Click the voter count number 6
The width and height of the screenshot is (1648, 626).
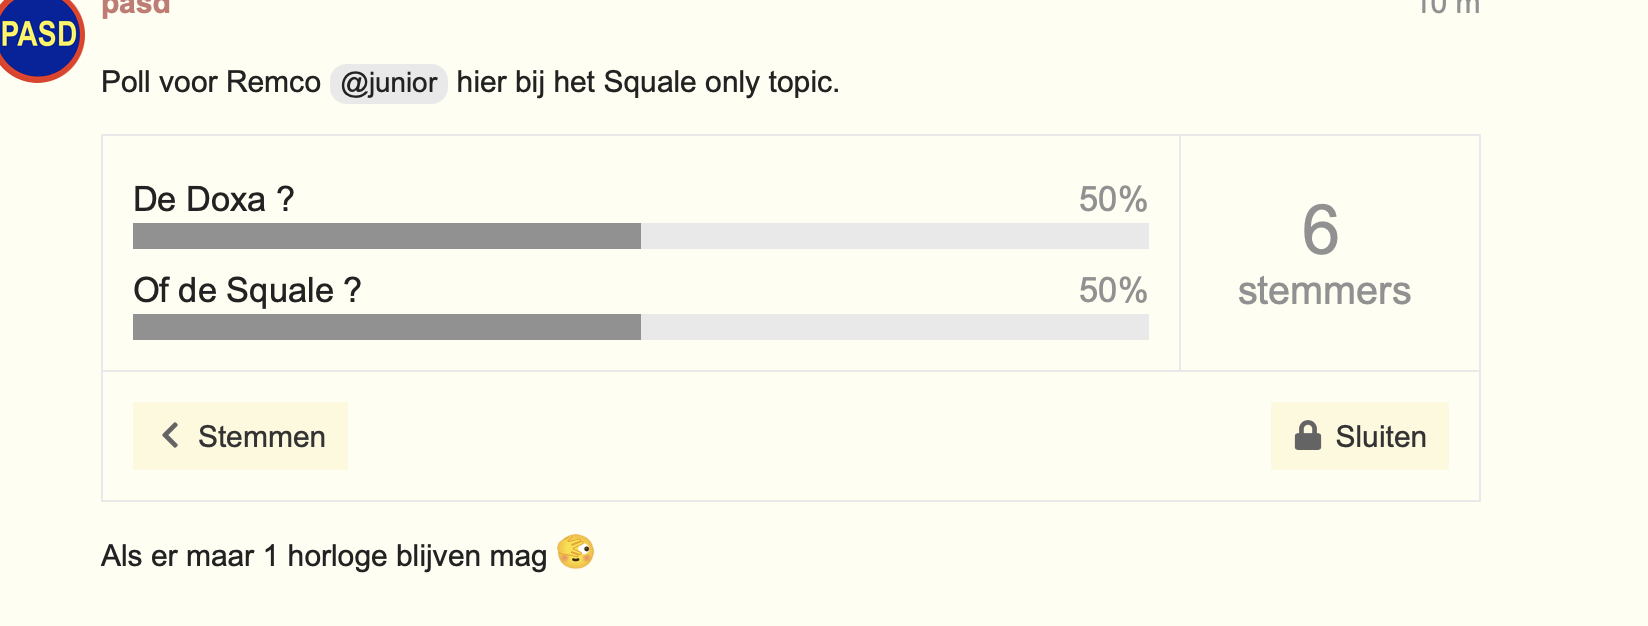click(1320, 230)
